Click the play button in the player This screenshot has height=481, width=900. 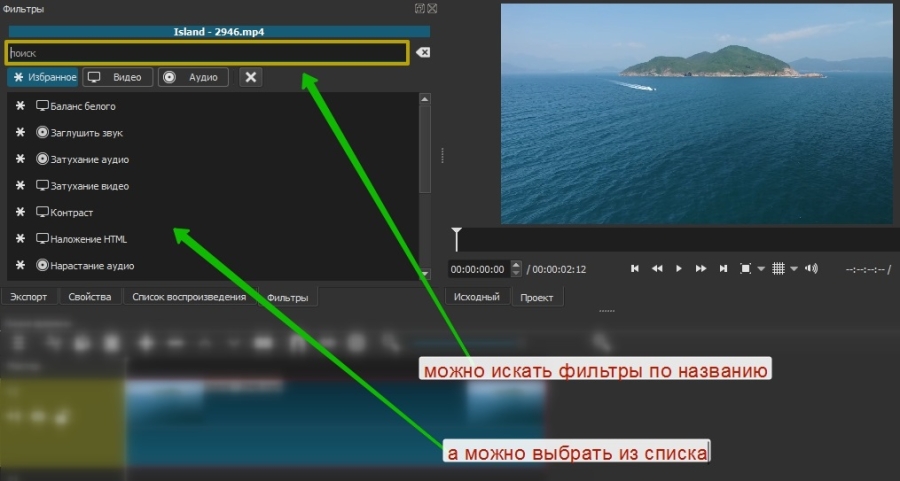click(x=679, y=268)
